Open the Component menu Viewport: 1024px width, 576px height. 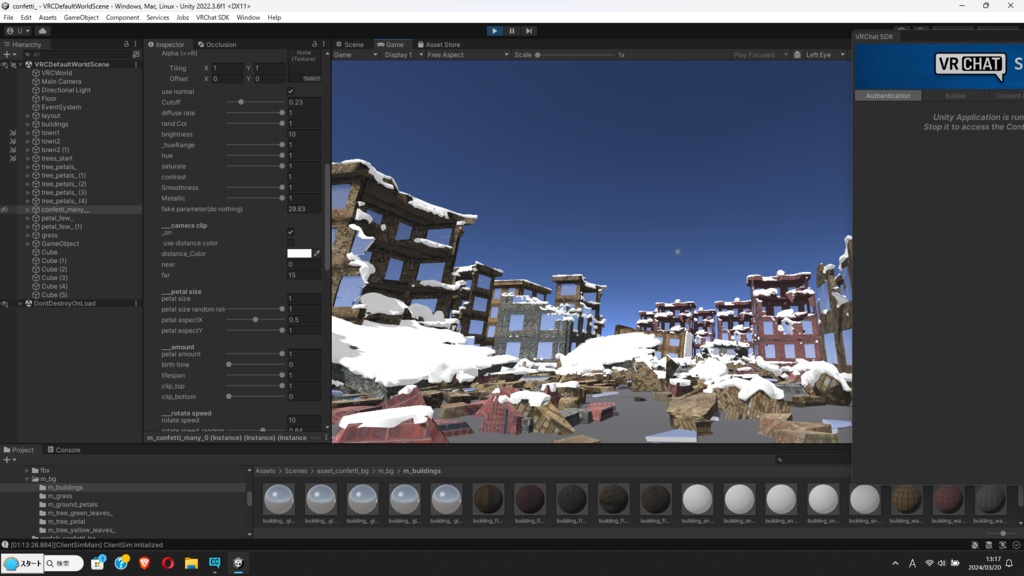pos(122,18)
